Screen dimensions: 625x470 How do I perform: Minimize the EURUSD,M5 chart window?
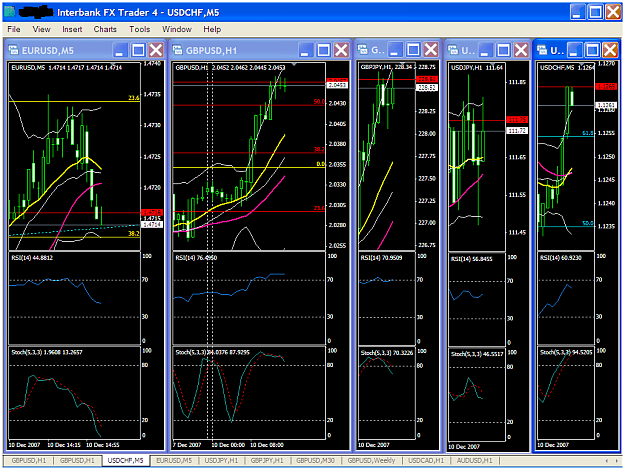[x=120, y=50]
